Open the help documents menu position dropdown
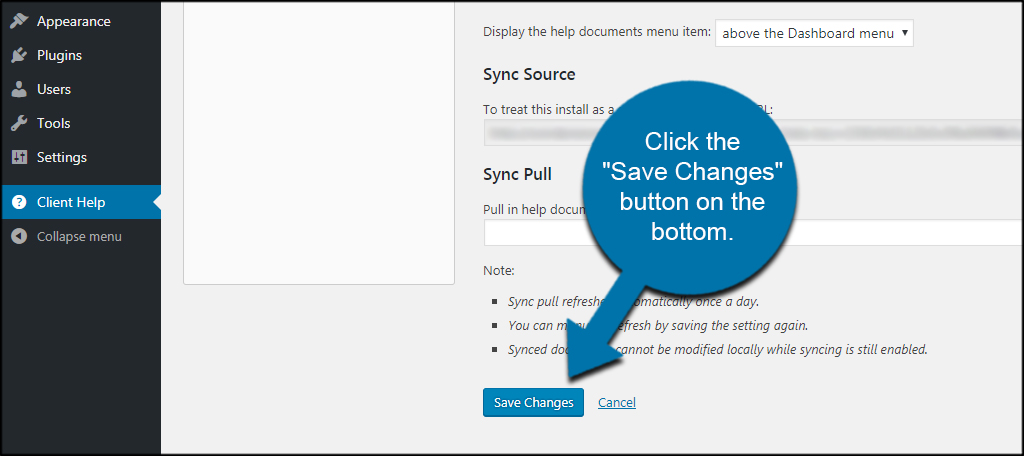Image resolution: width=1024 pixels, height=456 pixels. tap(814, 33)
